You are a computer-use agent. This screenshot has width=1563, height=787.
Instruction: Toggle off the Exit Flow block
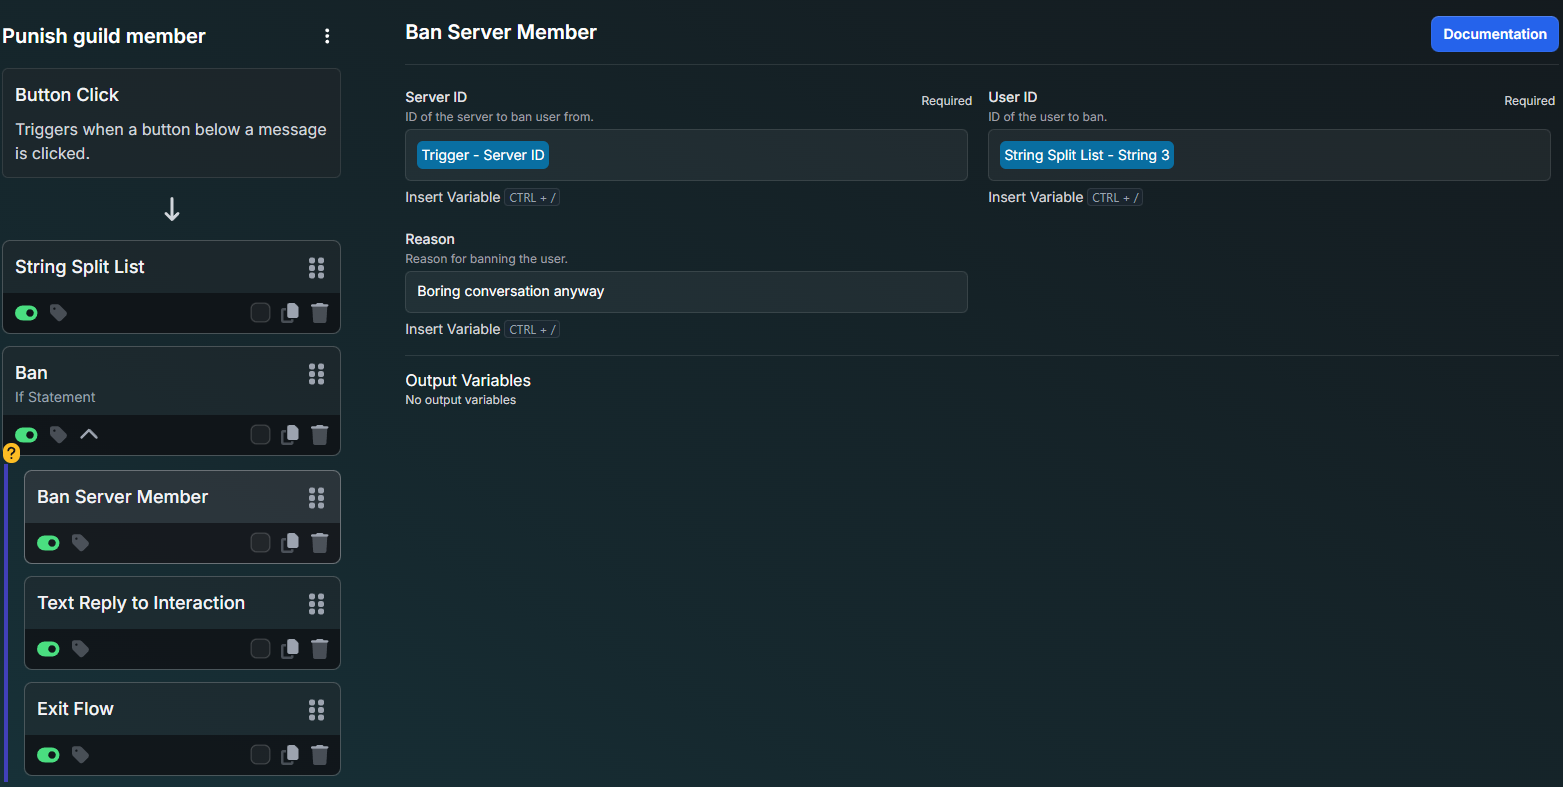tap(49, 755)
